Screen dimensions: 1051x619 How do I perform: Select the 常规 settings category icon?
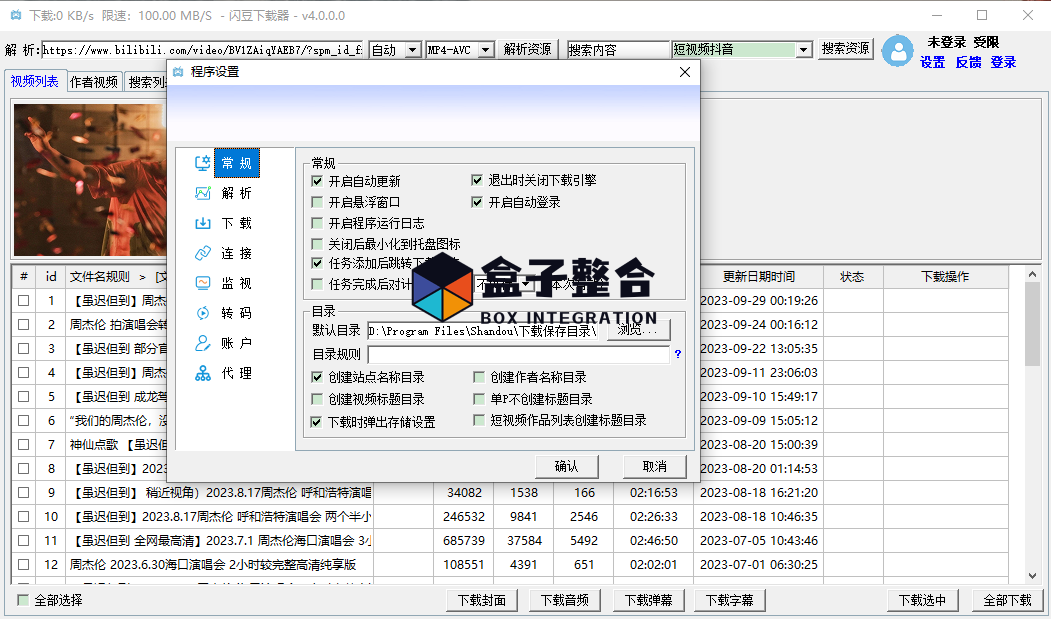click(202, 163)
